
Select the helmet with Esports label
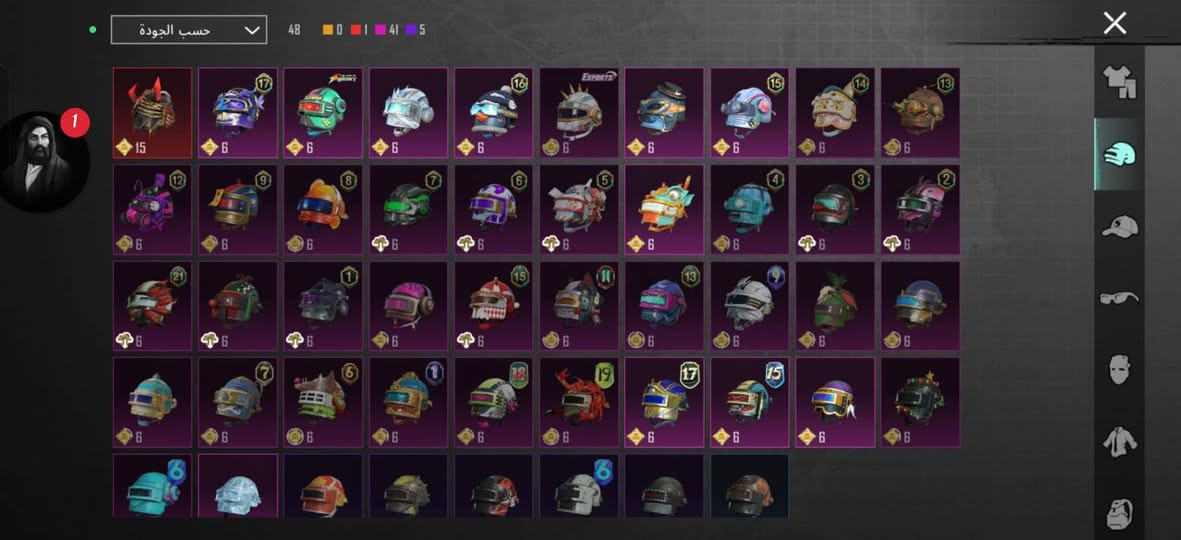579,113
